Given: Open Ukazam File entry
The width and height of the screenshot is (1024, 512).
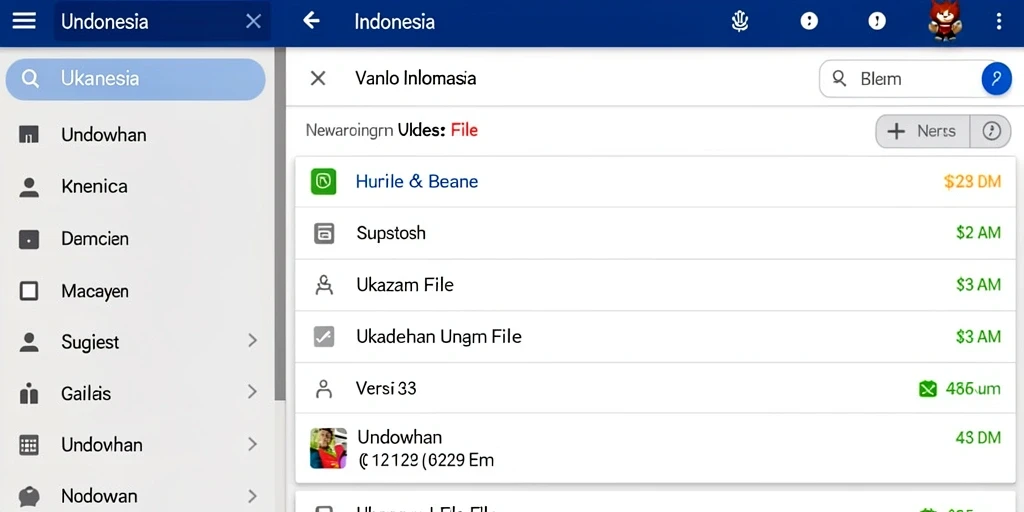Looking at the screenshot, I should pyautogui.click(x=655, y=285).
